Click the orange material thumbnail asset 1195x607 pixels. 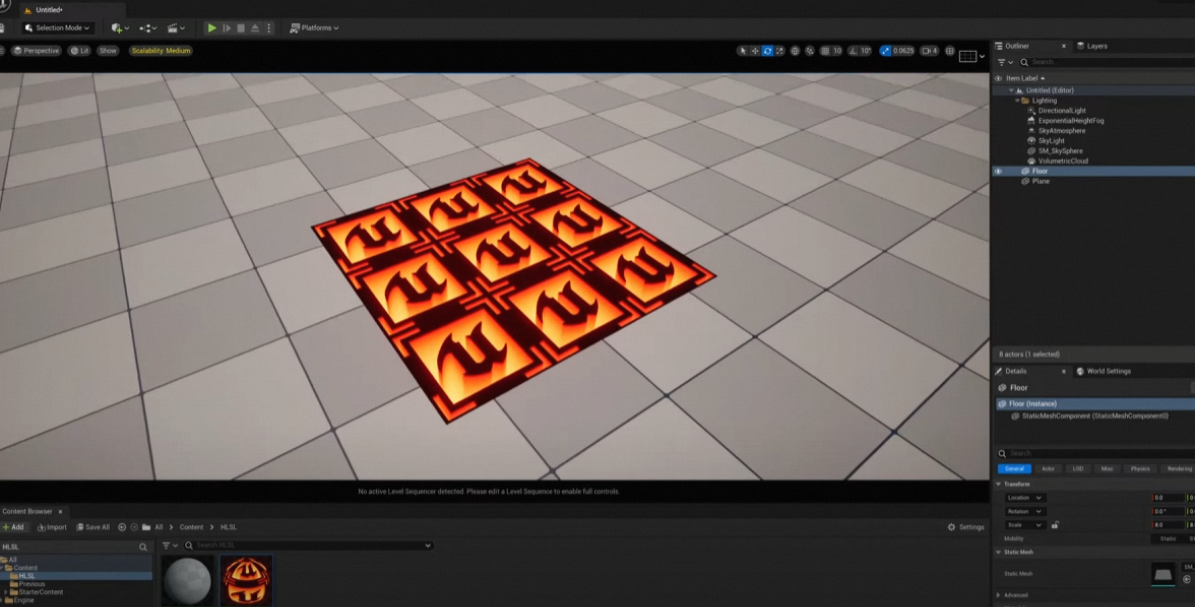(246, 581)
